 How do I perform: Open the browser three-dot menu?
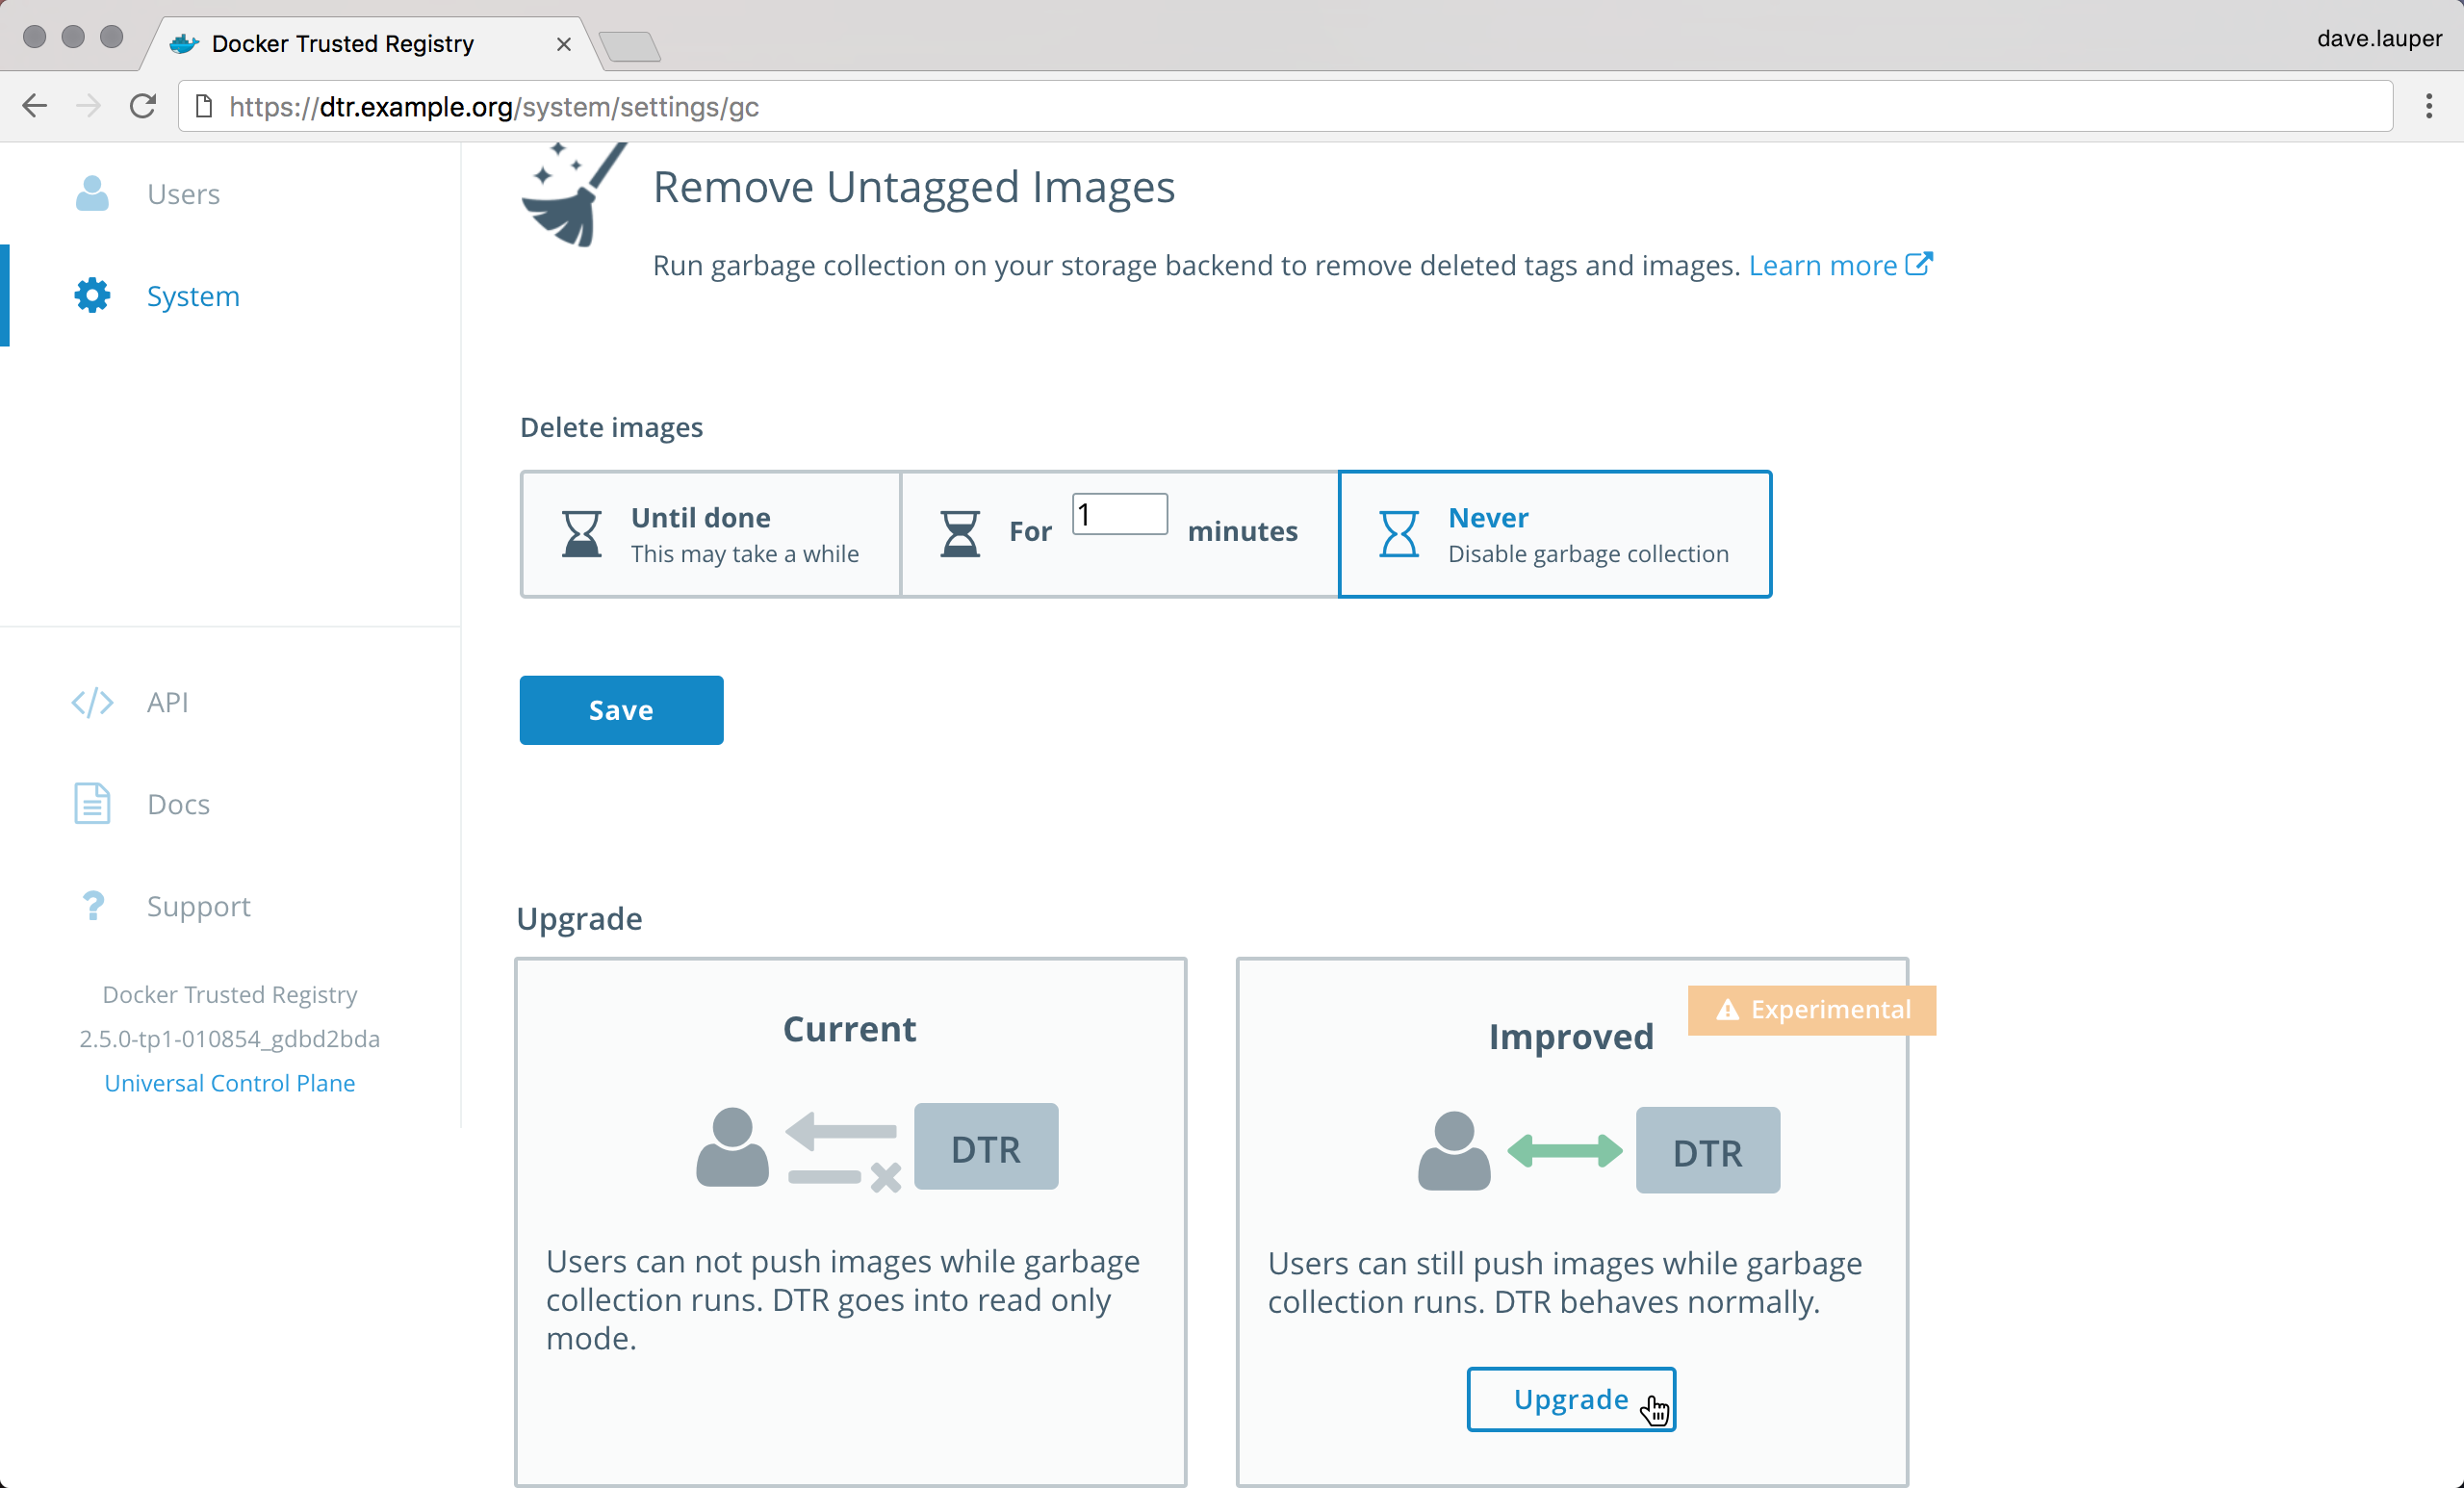tap(2428, 106)
